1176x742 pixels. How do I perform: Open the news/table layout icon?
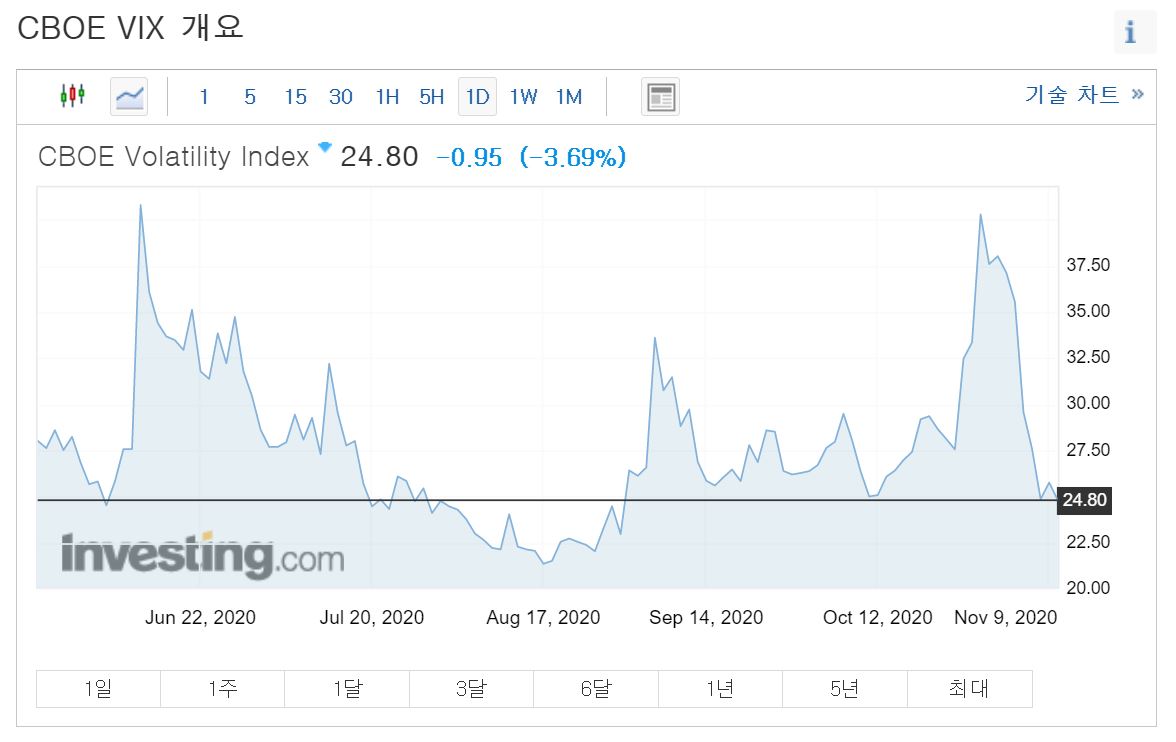click(x=661, y=97)
